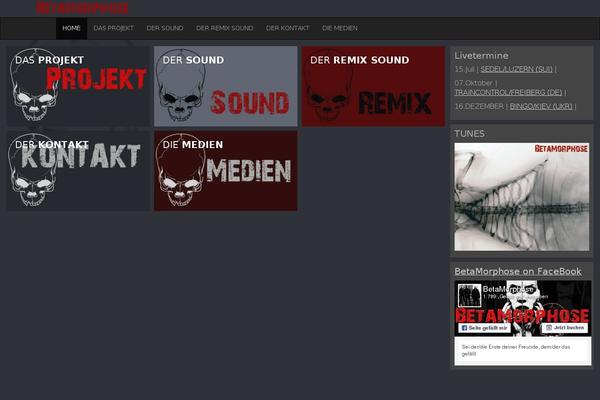600x400 pixels.
Task: Select DER SOUND in the navigation bar
Action: click(165, 28)
